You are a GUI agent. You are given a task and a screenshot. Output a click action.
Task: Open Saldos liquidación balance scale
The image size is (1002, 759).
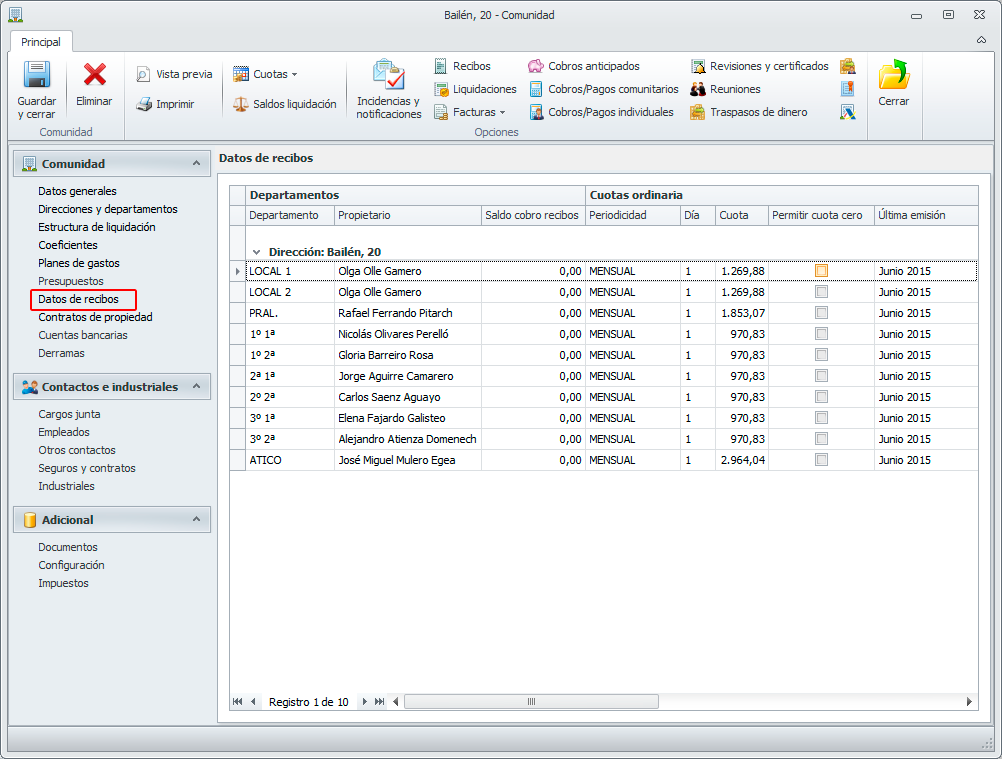[284, 104]
